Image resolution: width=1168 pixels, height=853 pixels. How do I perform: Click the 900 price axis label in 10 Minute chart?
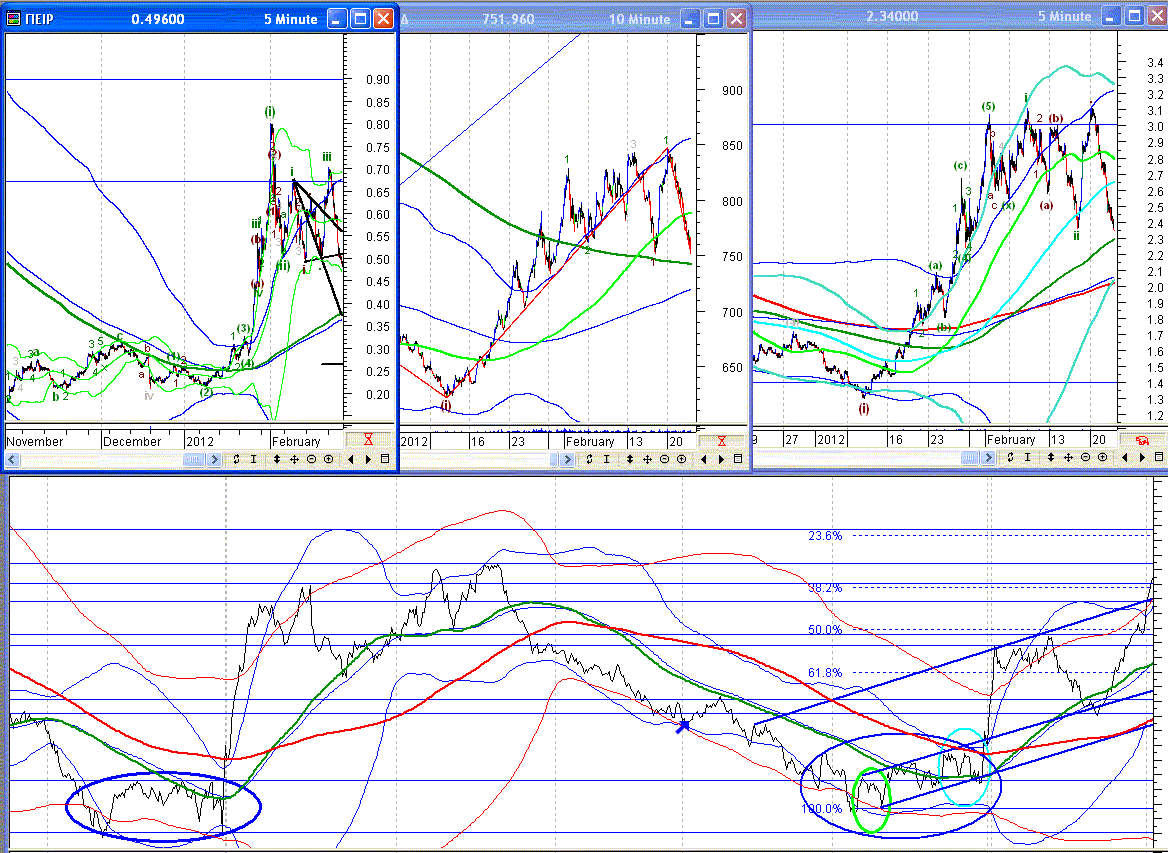(x=732, y=91)
